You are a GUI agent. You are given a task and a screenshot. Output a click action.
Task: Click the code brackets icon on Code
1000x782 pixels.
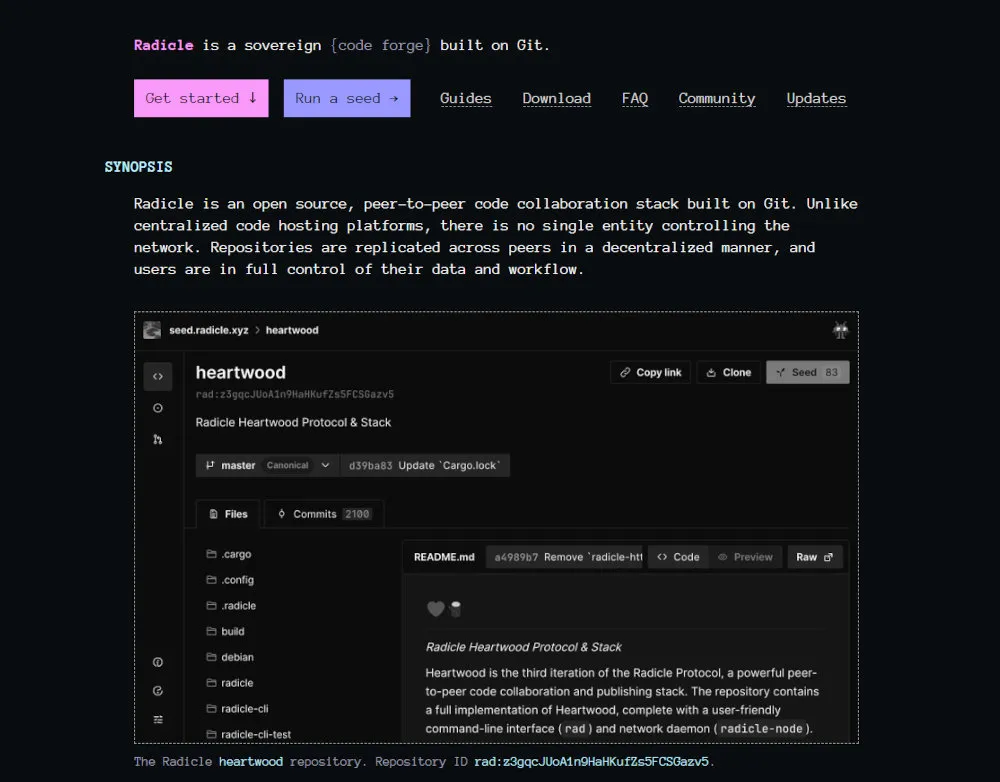(x=662, y=557)
